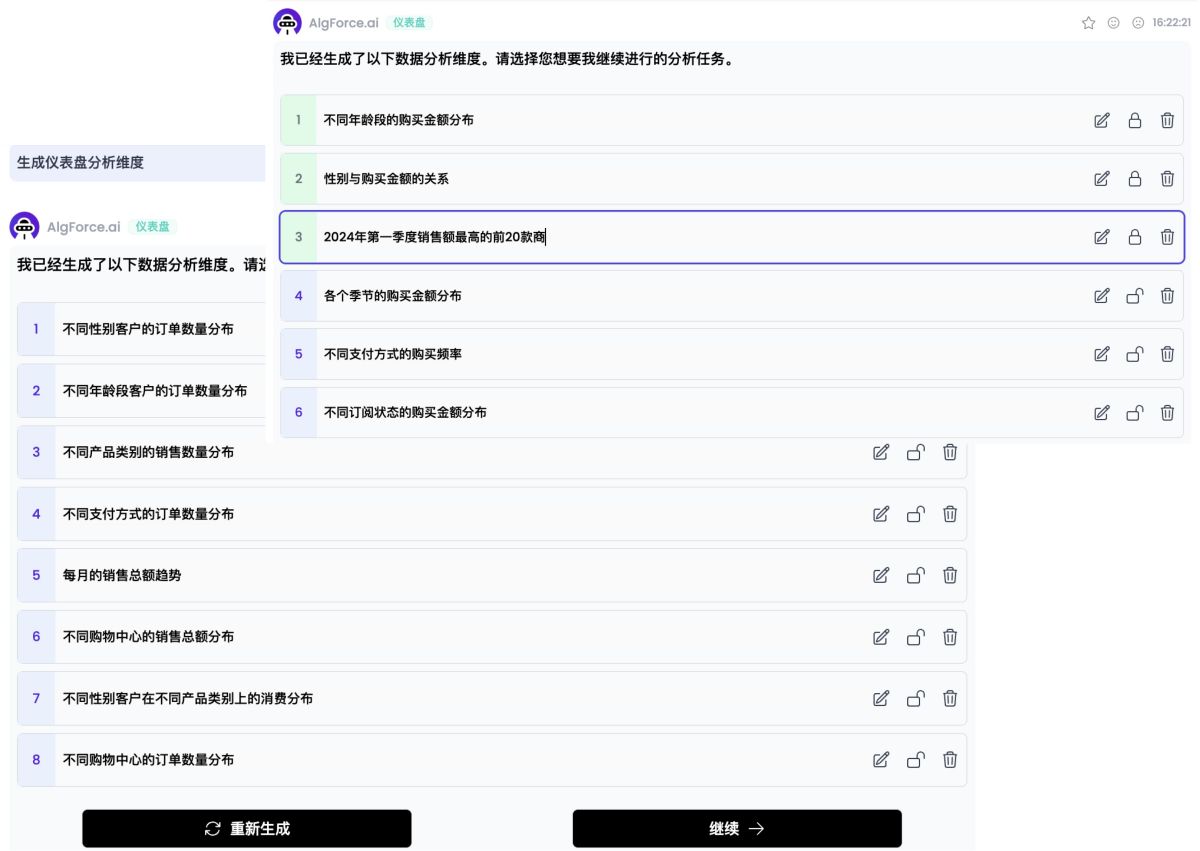The image size is (1200, 851).
Task: Click the sad face feedback icon
Action: click(x=1138, y=23)
